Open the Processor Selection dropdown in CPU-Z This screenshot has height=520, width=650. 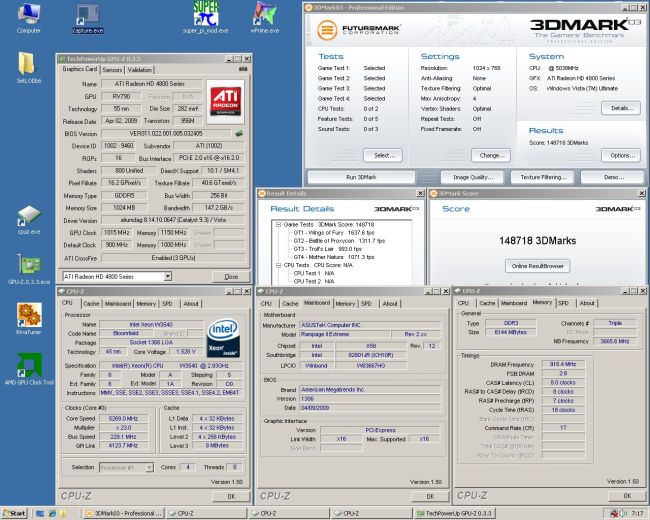[149, 467]
